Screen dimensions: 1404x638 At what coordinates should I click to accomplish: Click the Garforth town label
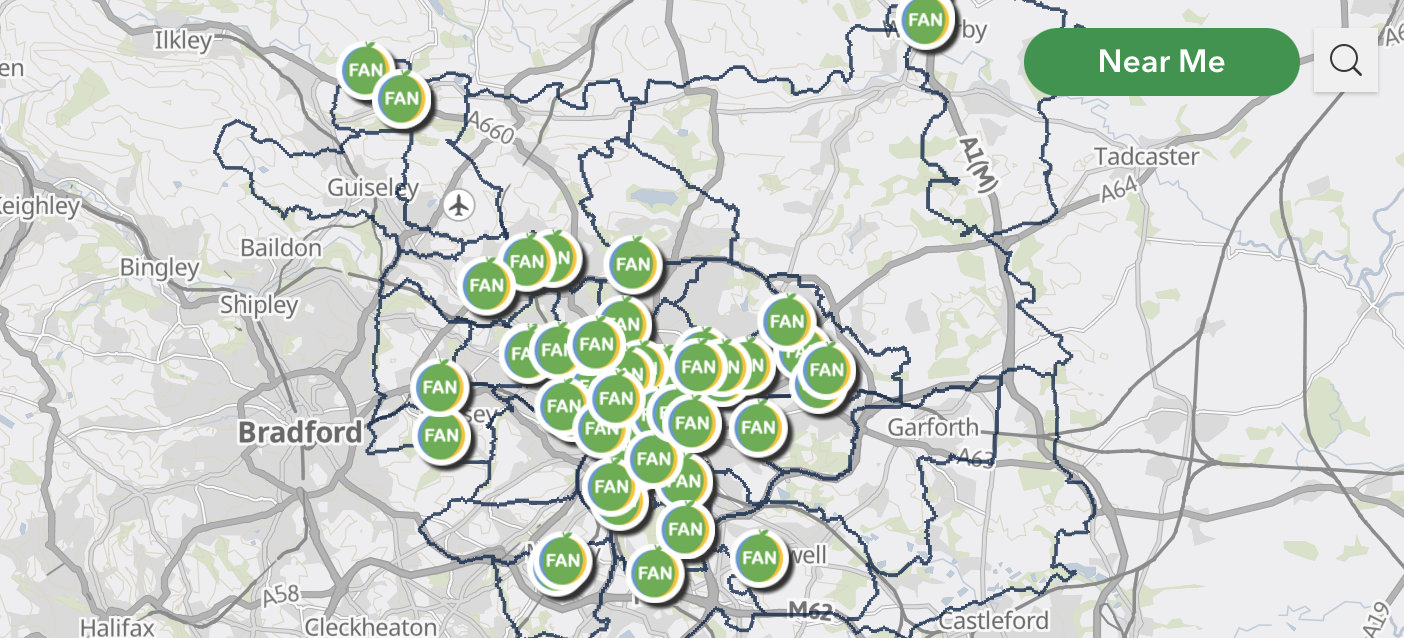click(x=934, y=428)
